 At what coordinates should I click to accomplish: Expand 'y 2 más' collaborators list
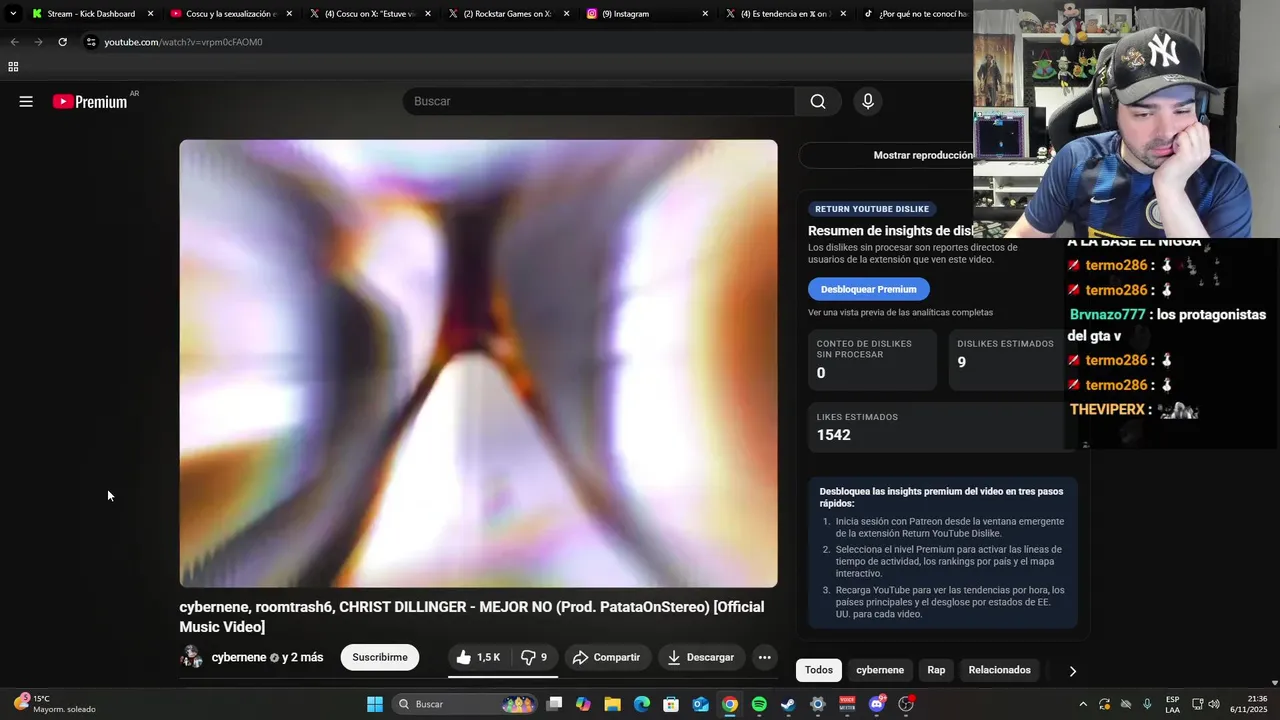[302, 657]
